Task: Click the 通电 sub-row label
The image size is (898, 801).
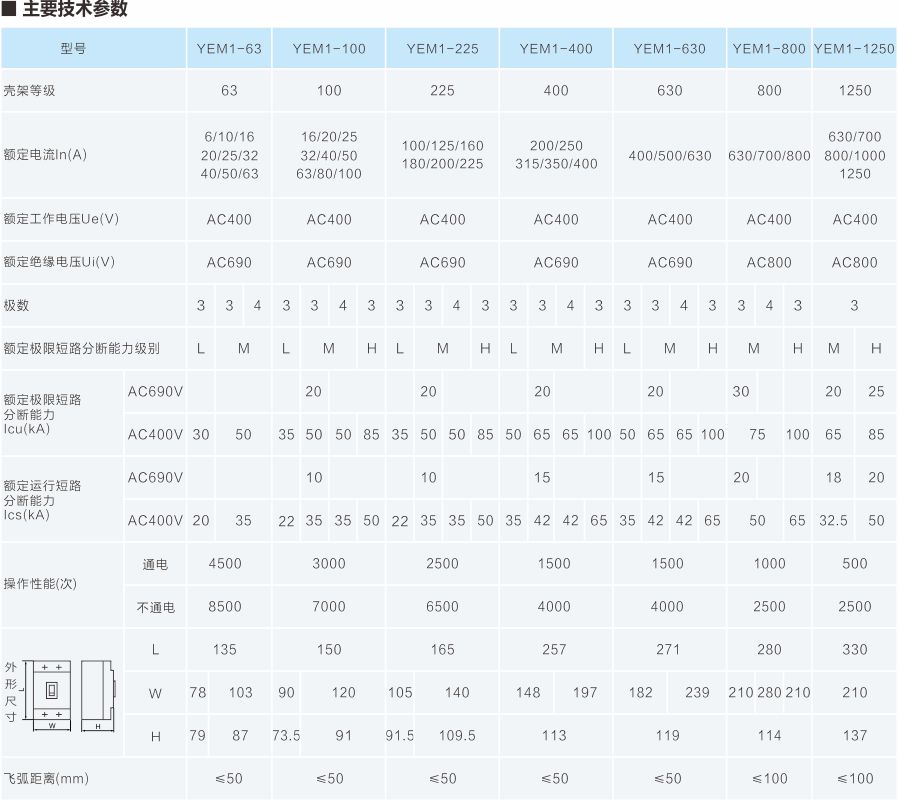Action: pyautogui.click(x=155, y=564)
